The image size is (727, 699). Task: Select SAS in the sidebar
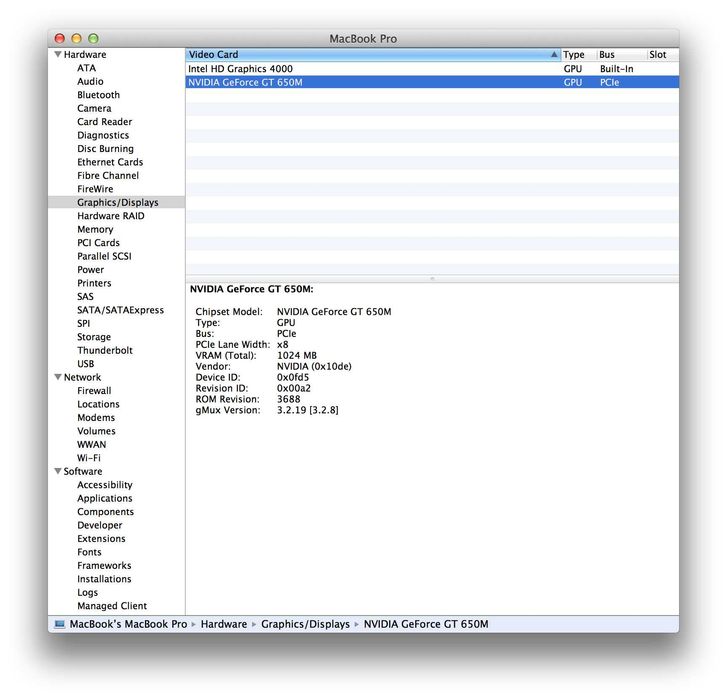pyautogui.click(x=85, y=296)
